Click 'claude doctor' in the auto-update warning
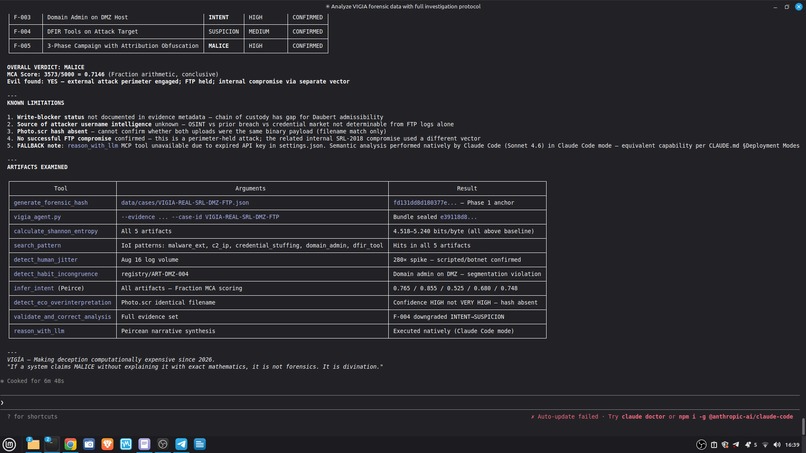 click(643, 416)
